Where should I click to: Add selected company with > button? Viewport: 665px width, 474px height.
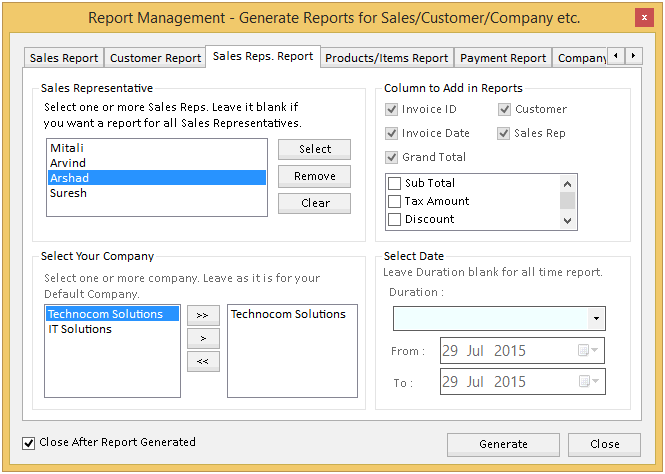point(203,338)
